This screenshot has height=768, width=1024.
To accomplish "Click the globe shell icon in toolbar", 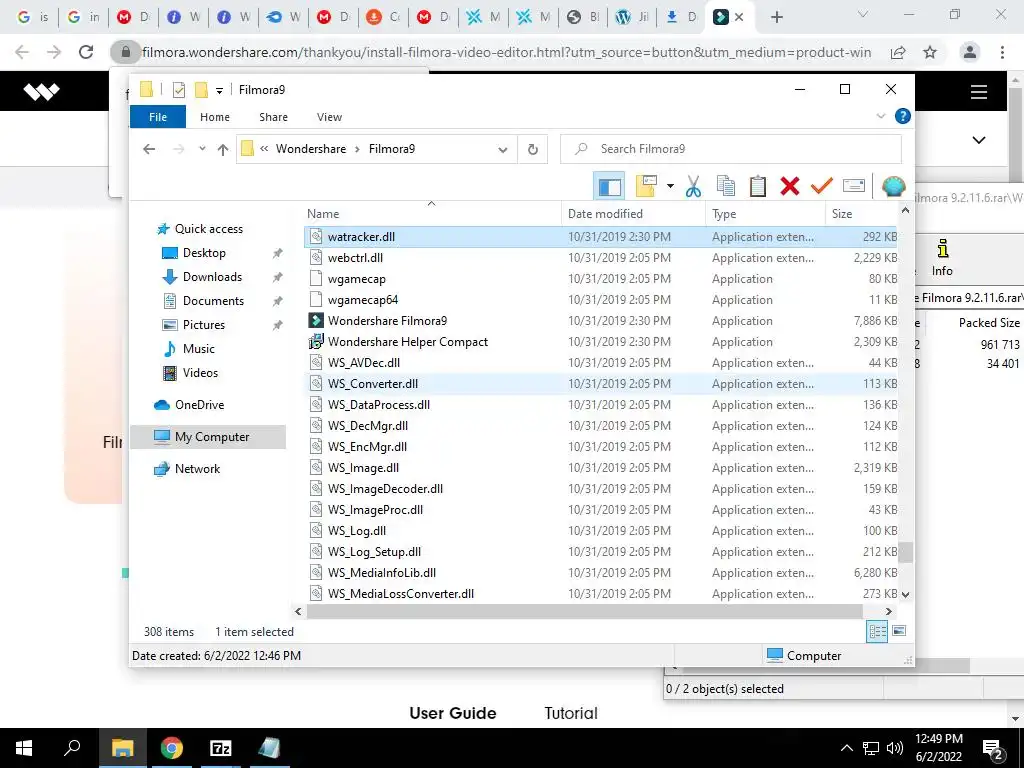I will (x=893, y=187).
